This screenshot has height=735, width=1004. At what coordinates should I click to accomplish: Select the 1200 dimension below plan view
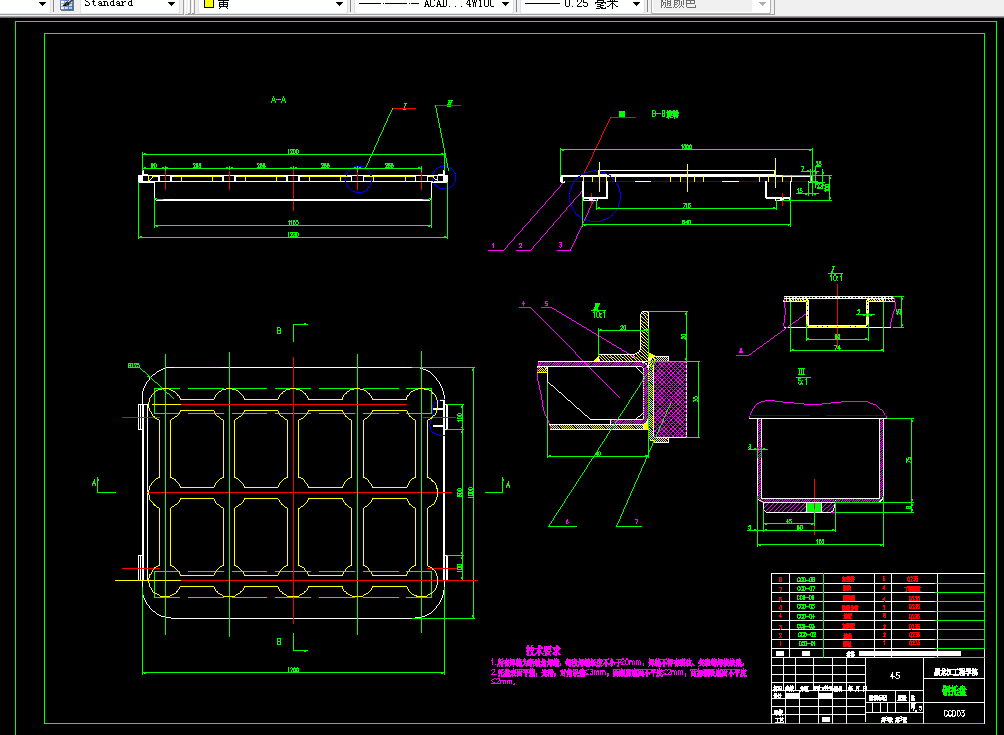click(293, 670)
